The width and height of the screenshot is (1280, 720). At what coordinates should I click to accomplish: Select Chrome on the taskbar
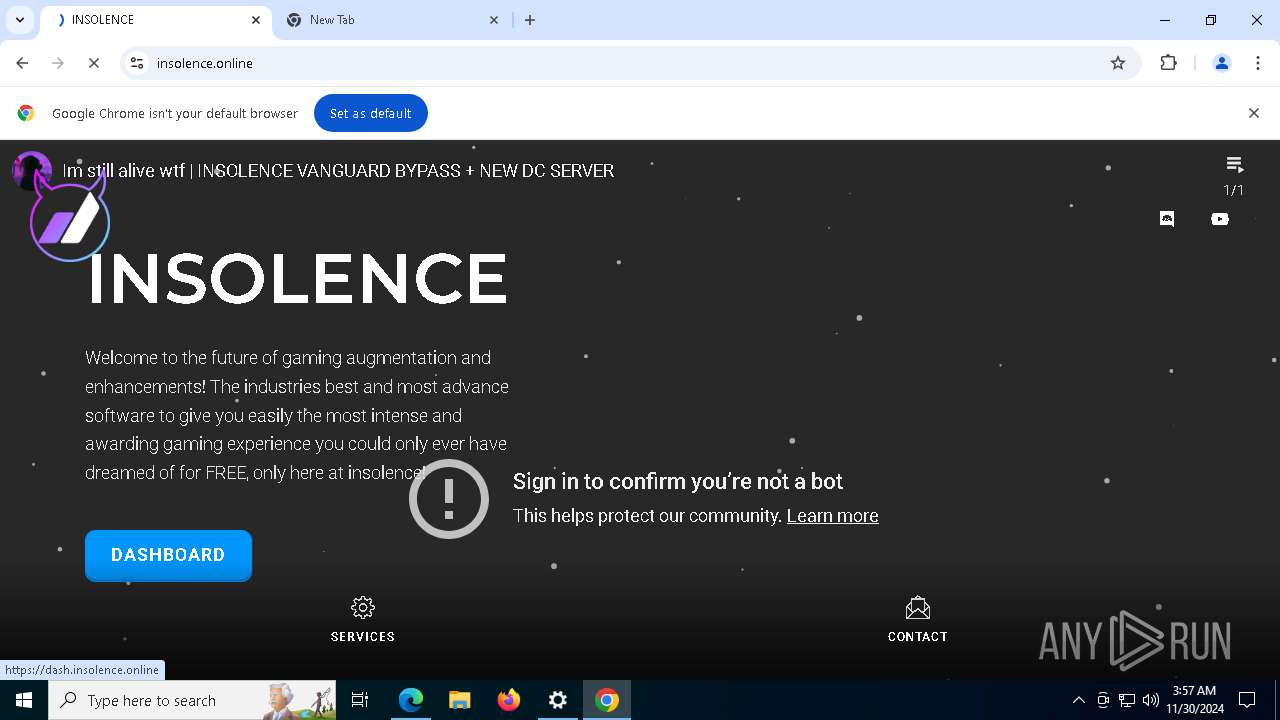607,700
